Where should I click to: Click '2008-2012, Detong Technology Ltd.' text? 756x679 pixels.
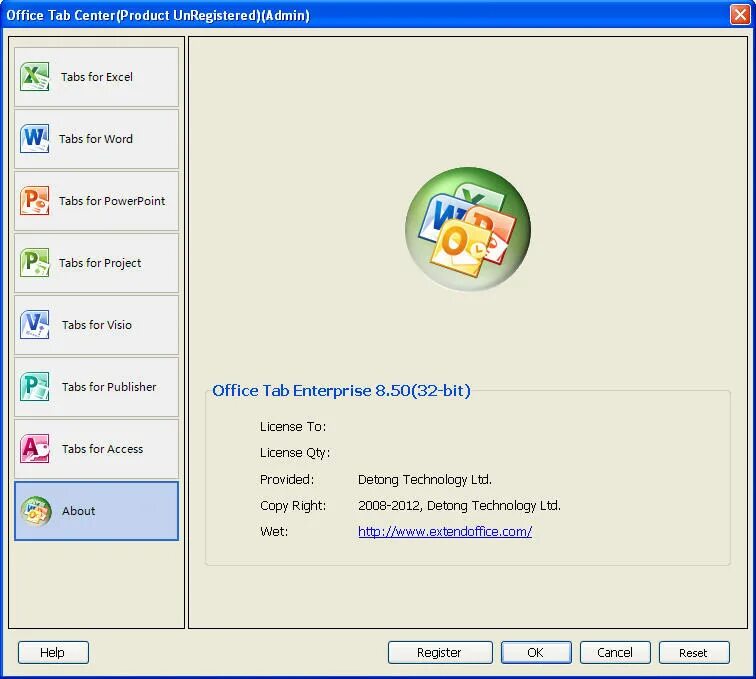pyautogui.click(x=459, y=505)
